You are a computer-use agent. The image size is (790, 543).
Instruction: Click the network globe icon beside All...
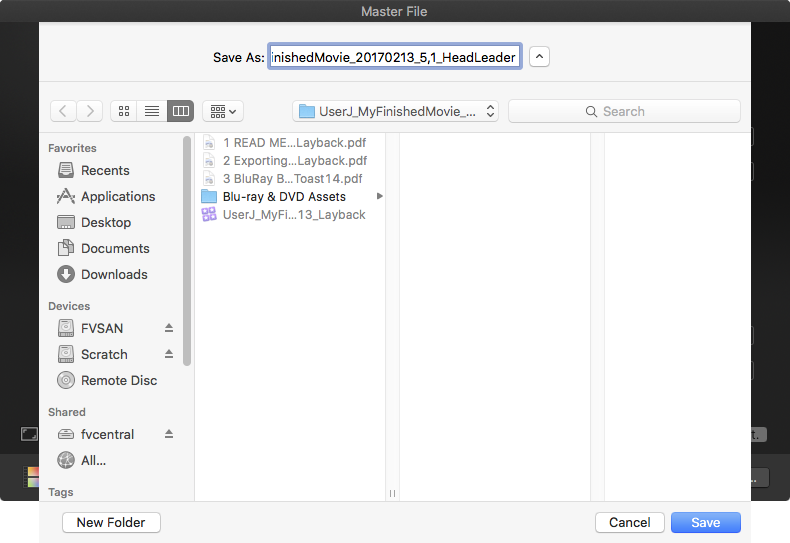tap(65, 460)
